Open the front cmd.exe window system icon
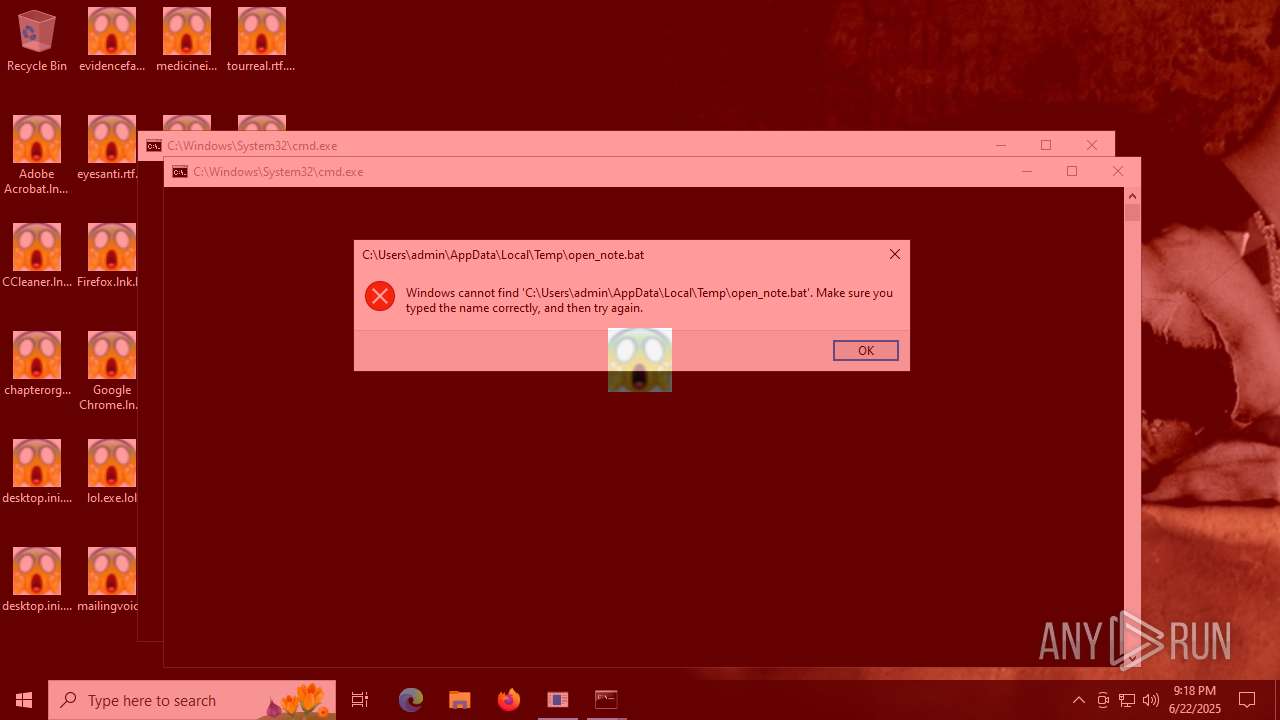 (x=180, y=172)
